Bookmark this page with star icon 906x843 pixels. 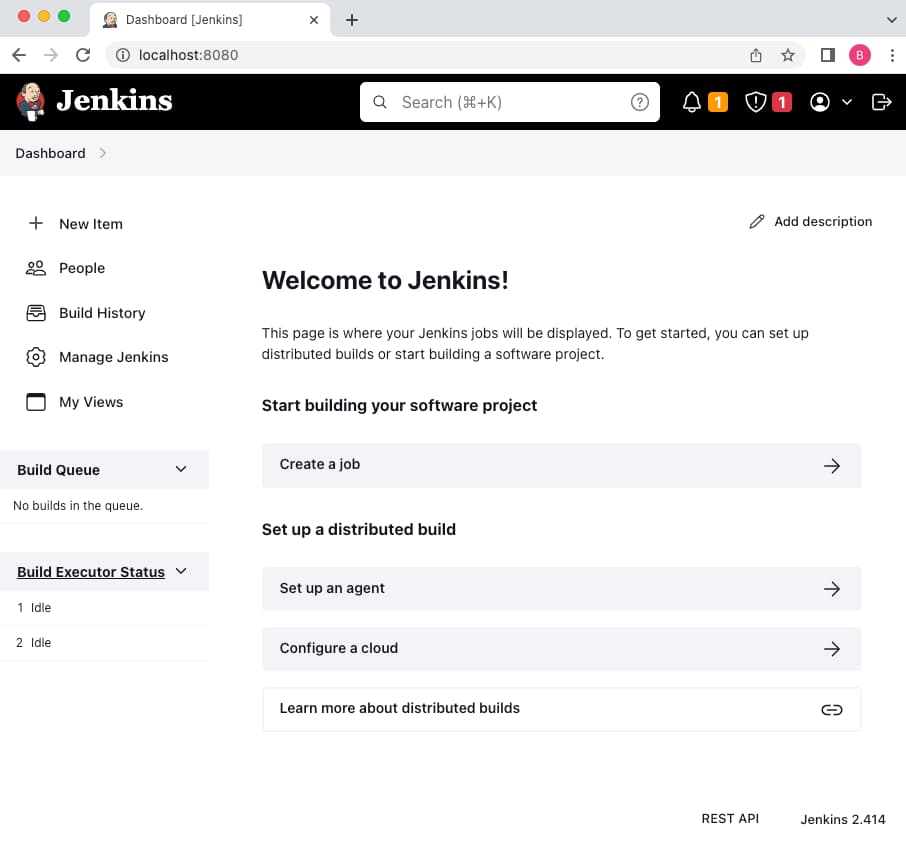pyautogui.click(x=788, y=55)
